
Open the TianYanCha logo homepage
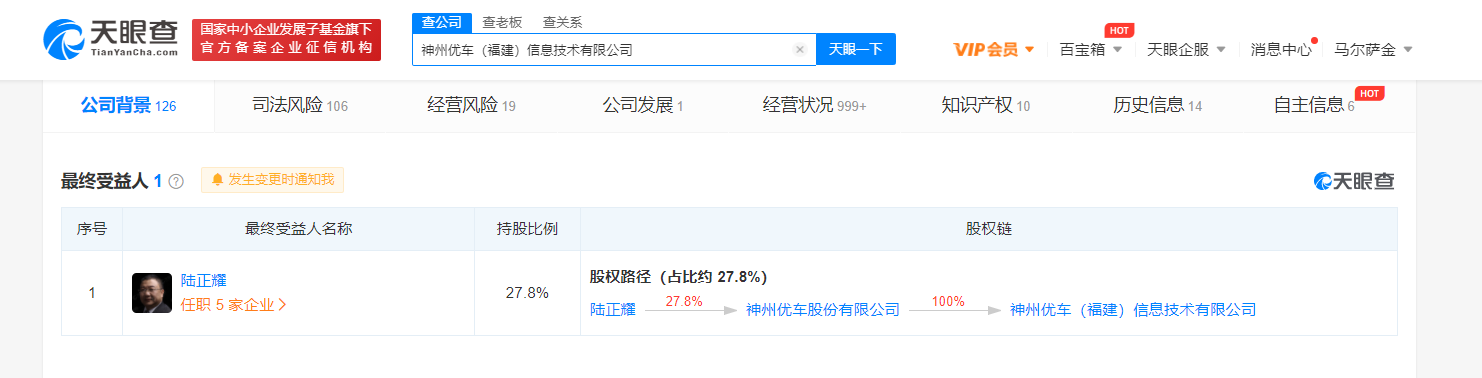[x=112, y=39]
